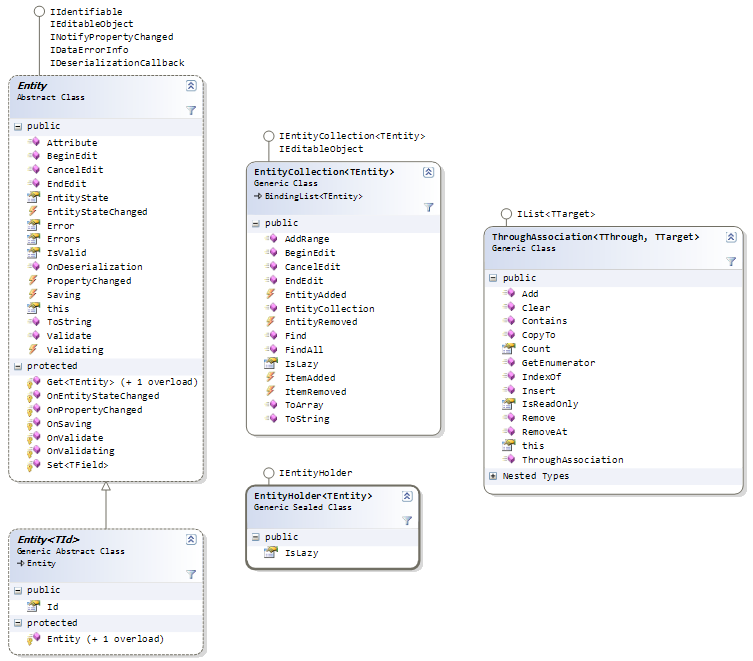Collapse the ThroughAssociation class with chevron button
This screenshot has height=661, width=753.
[x=730, y=237]
